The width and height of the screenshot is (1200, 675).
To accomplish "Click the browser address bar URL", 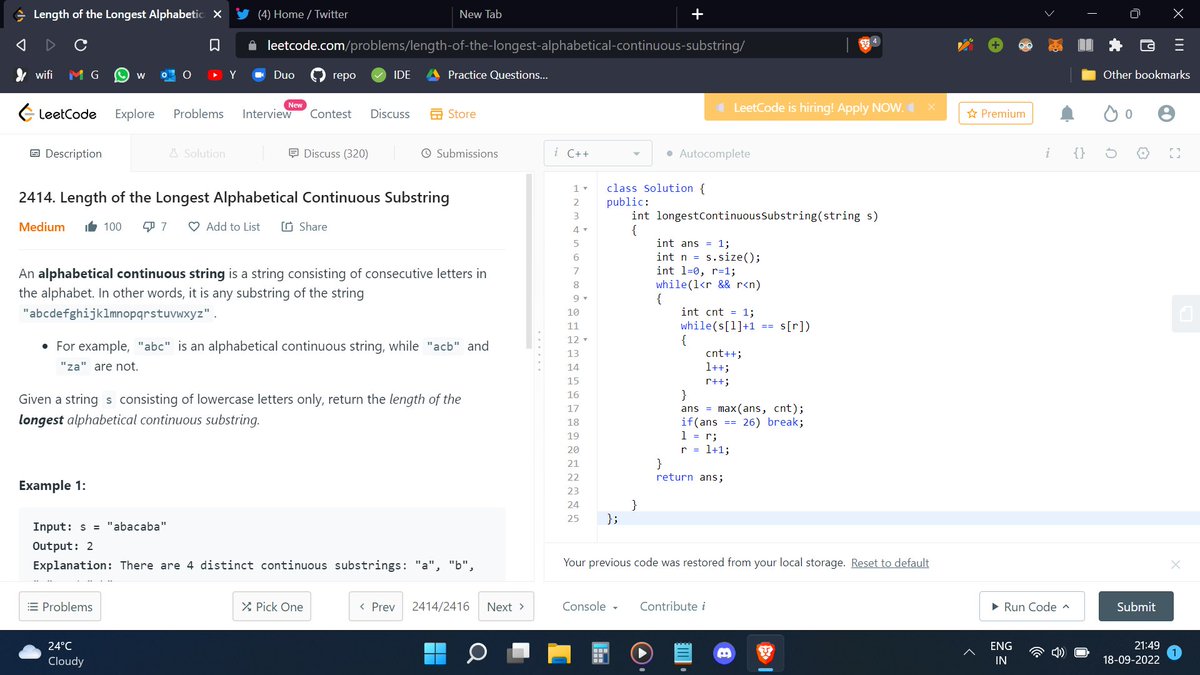I will coord(505,45).
